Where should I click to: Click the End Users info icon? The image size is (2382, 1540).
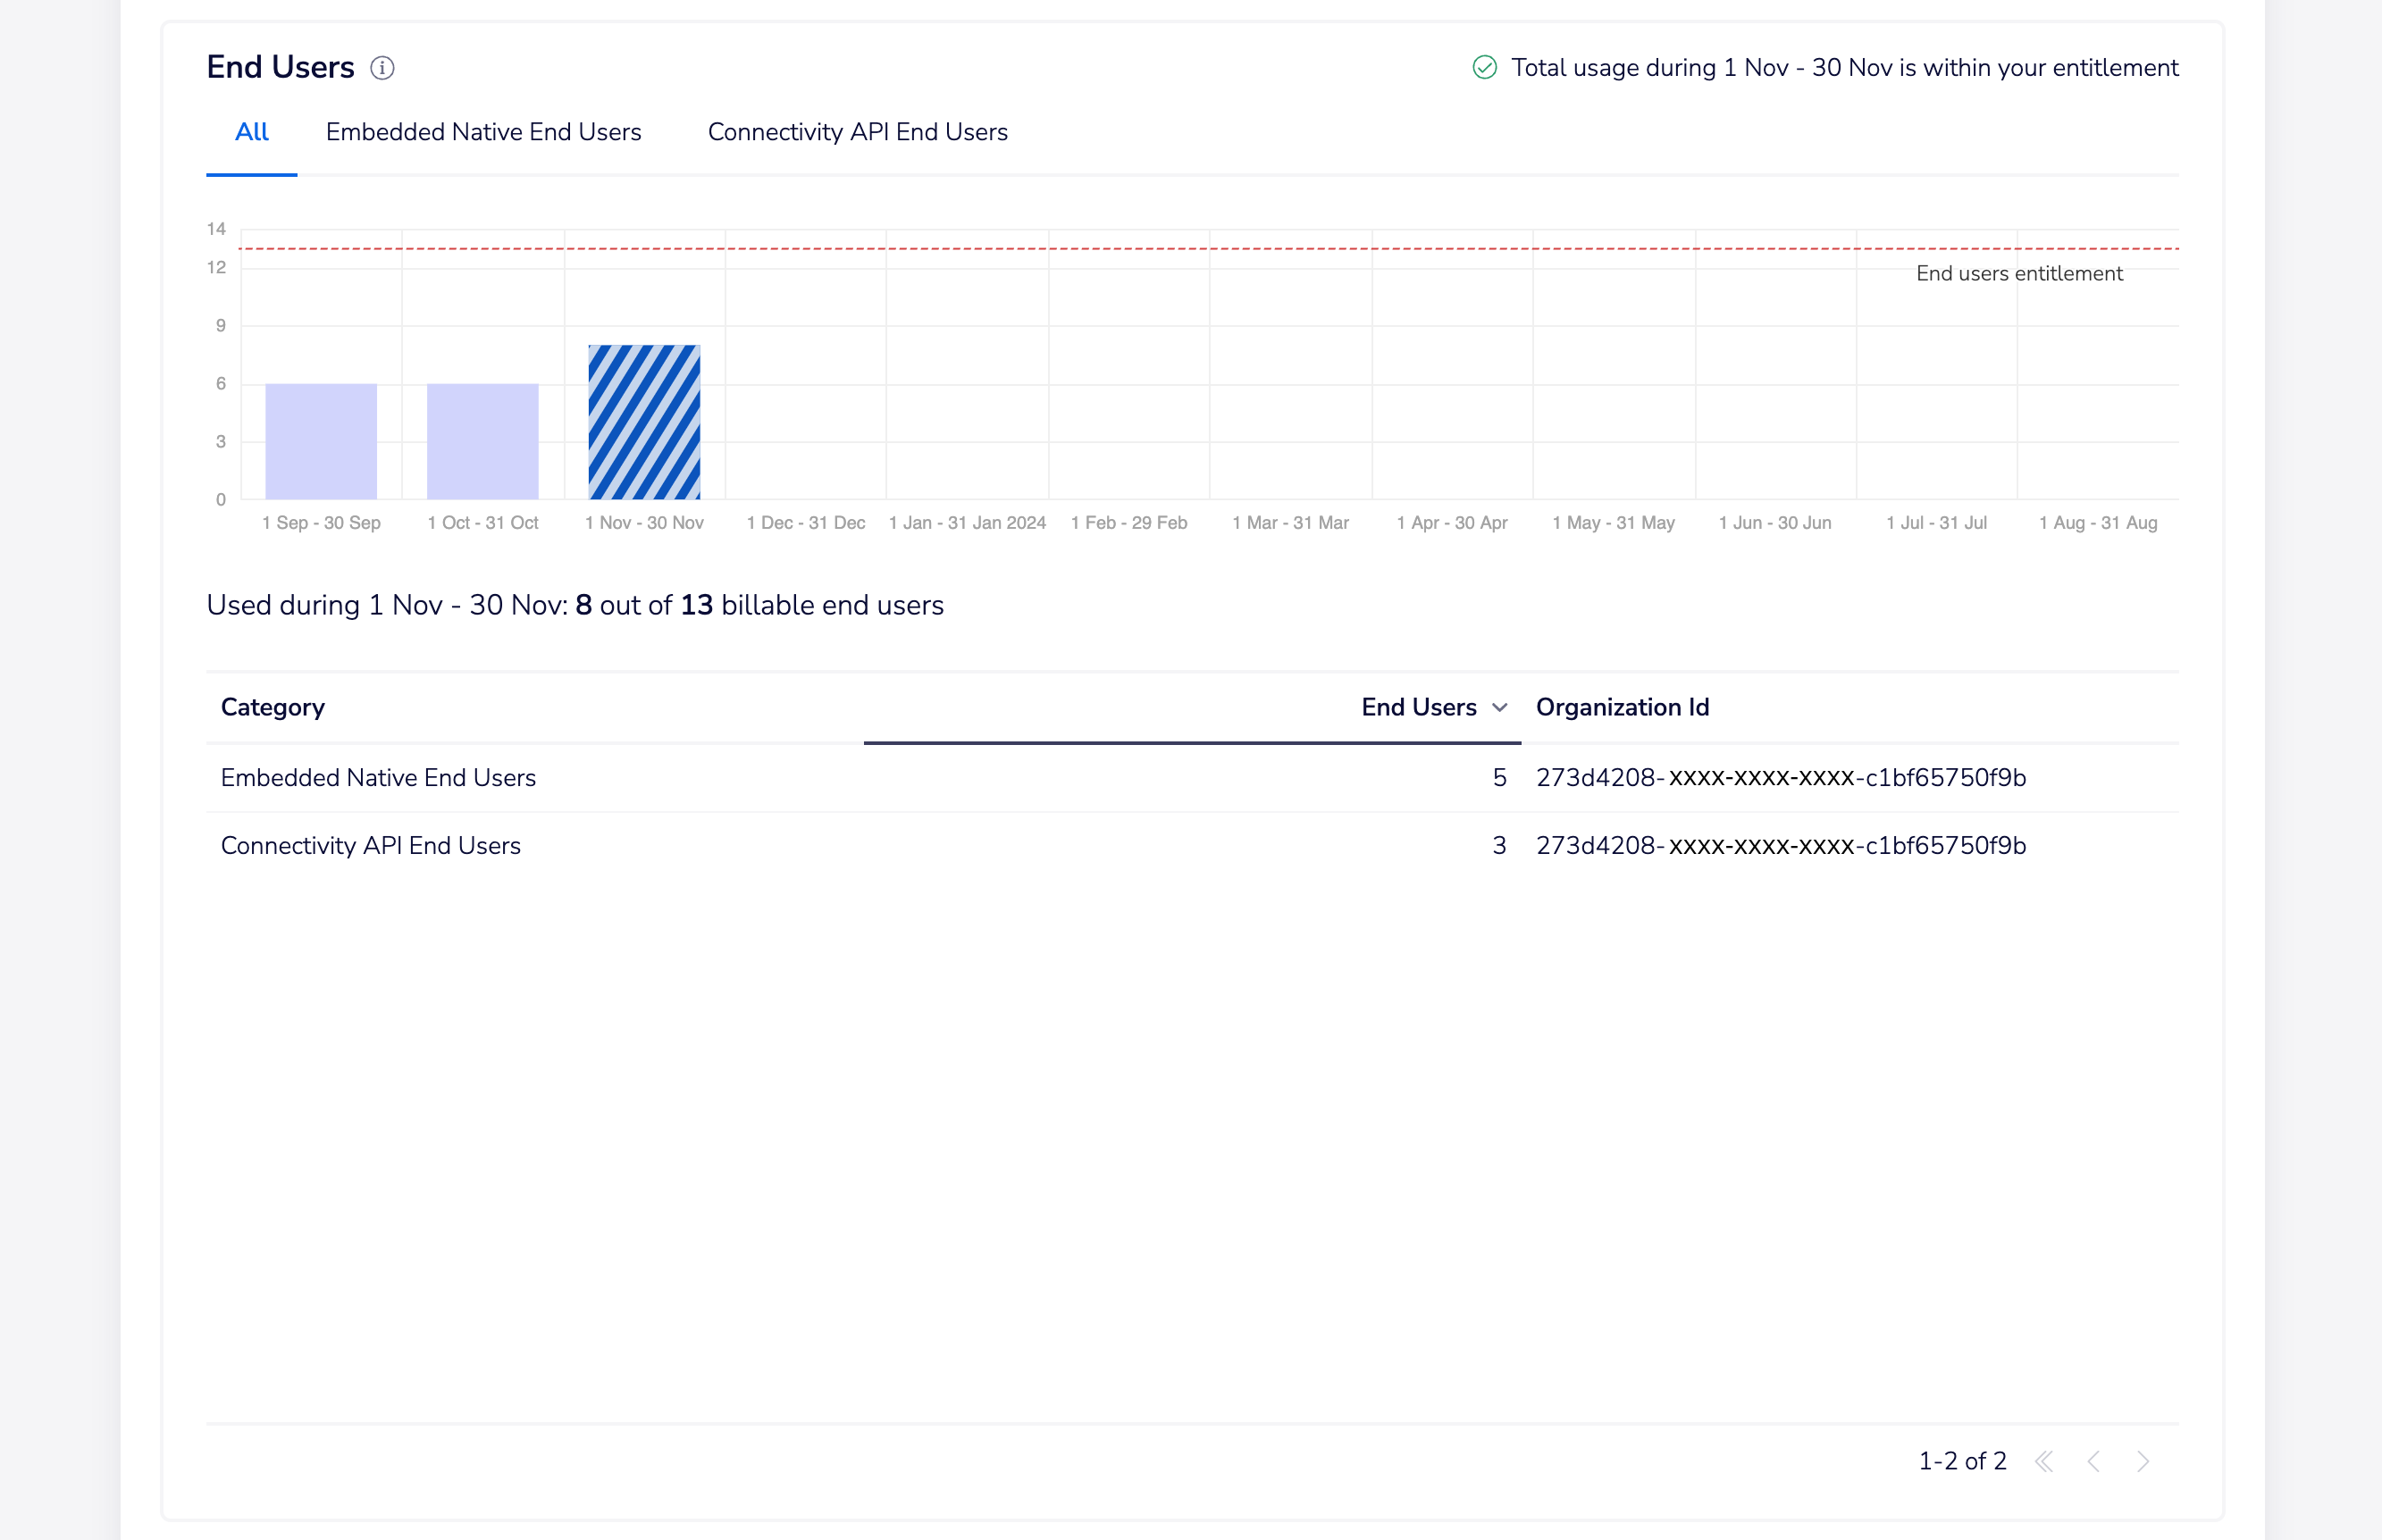tap(382, 68)
